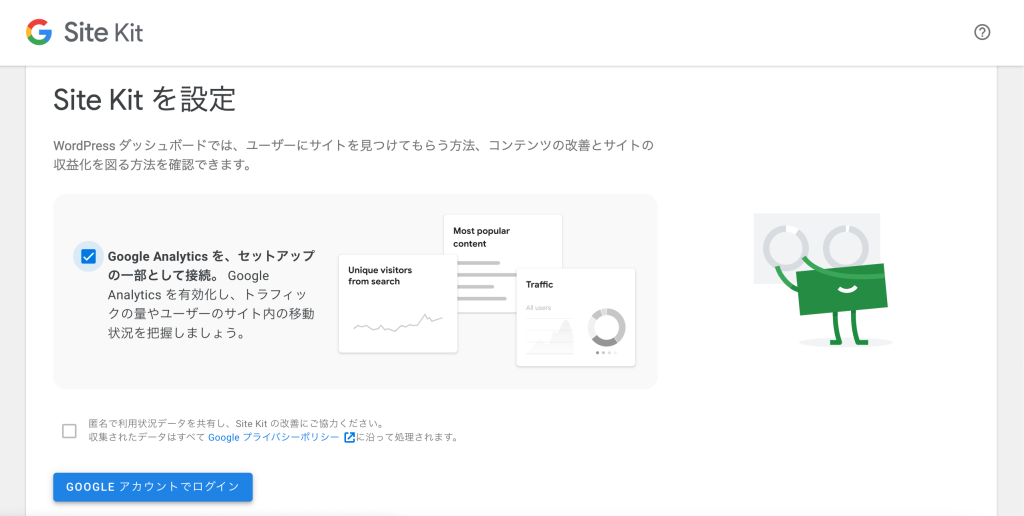Click the Unique visitors from search card

click(x=398, y=304)
